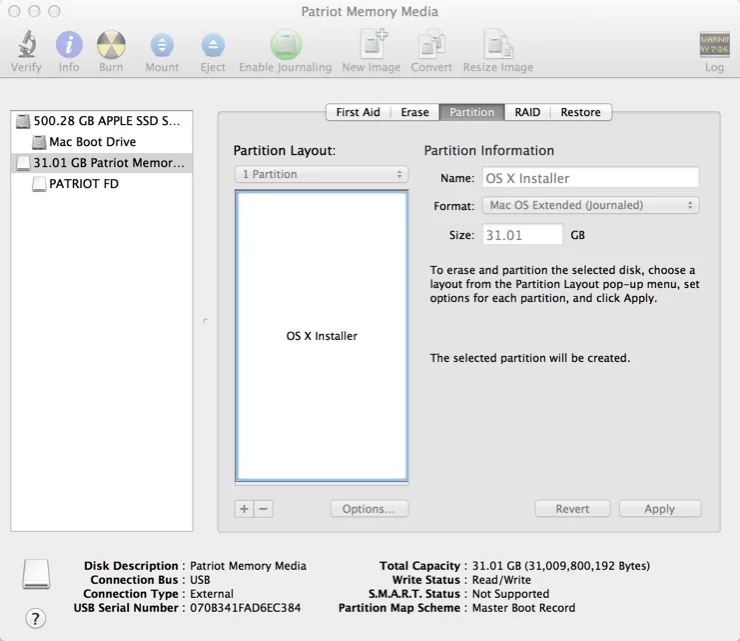Click Apply to create the partition
Viewport: 740px width, 641px height.
660,509
